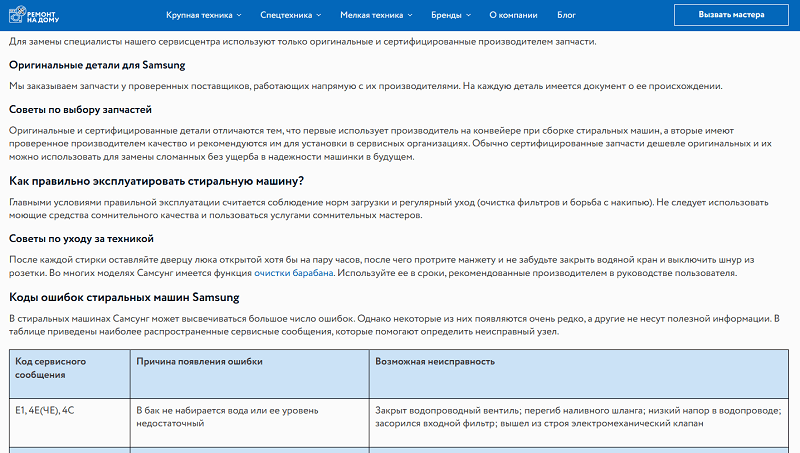Click the Причина появления ошибки column header
Image resolution: width=800 pixels, height=453 pixels.
point(250,374)
